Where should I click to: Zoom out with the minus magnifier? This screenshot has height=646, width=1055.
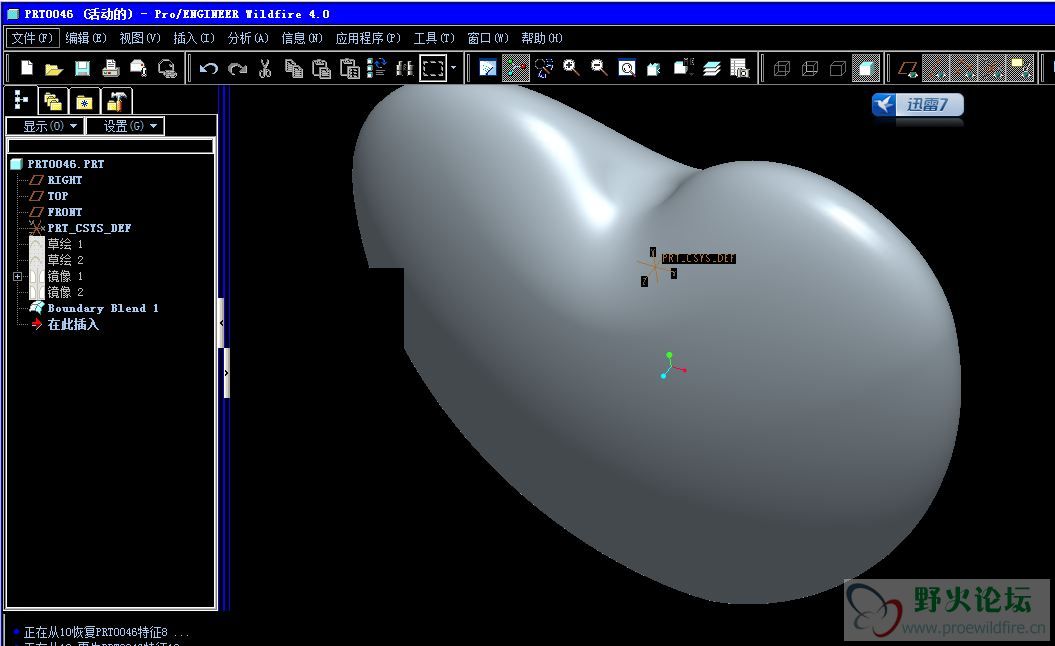tap(599, 68)
